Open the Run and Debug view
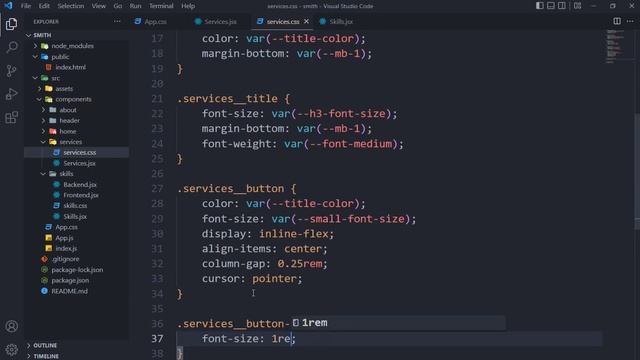 11,94
